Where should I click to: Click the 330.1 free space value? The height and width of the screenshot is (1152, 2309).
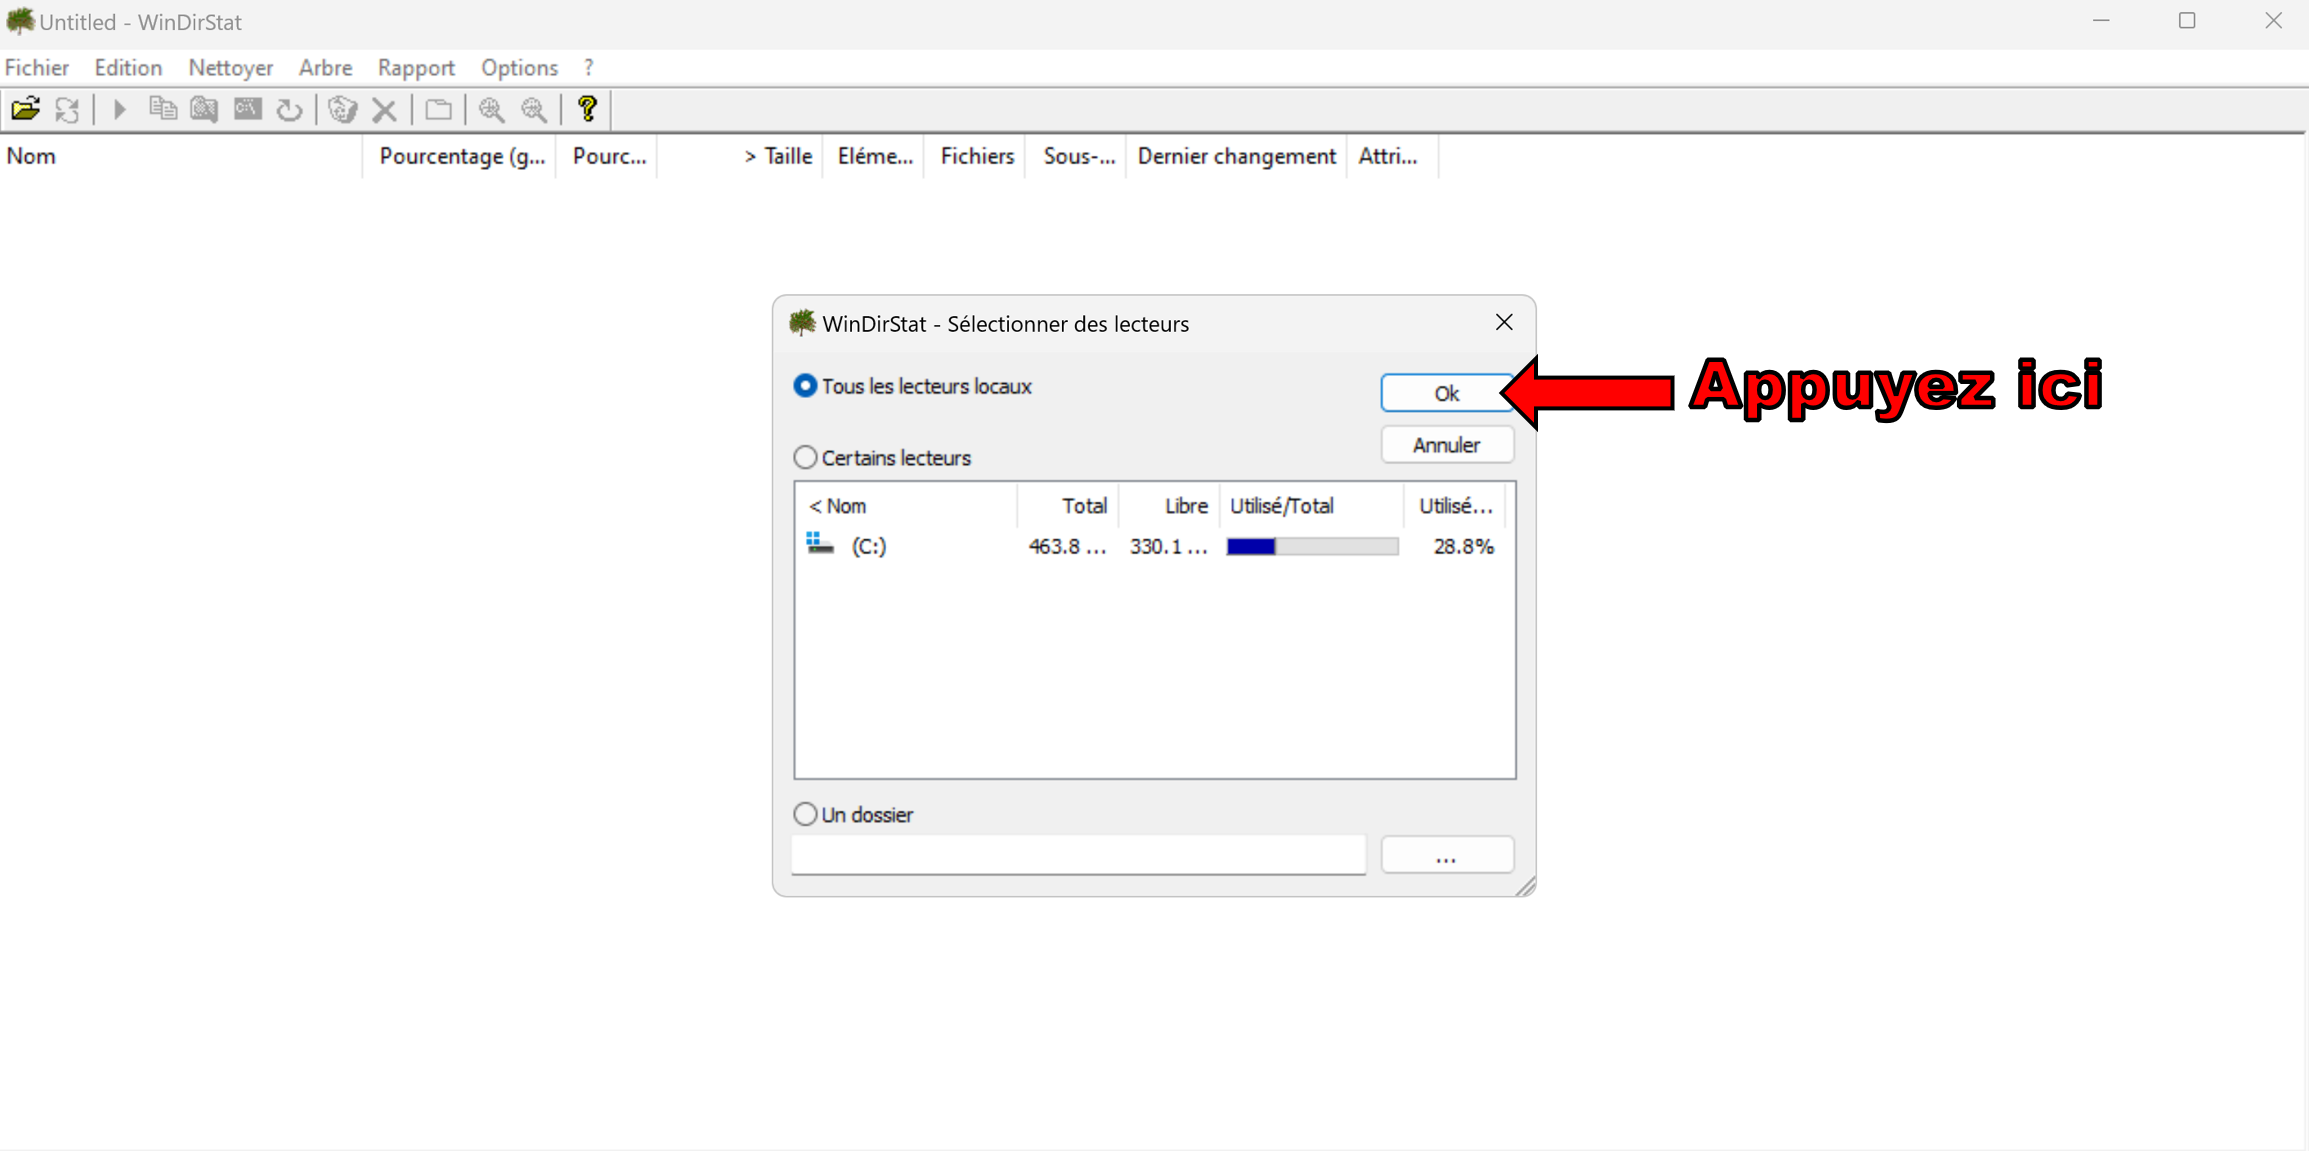pos(1168,546)
